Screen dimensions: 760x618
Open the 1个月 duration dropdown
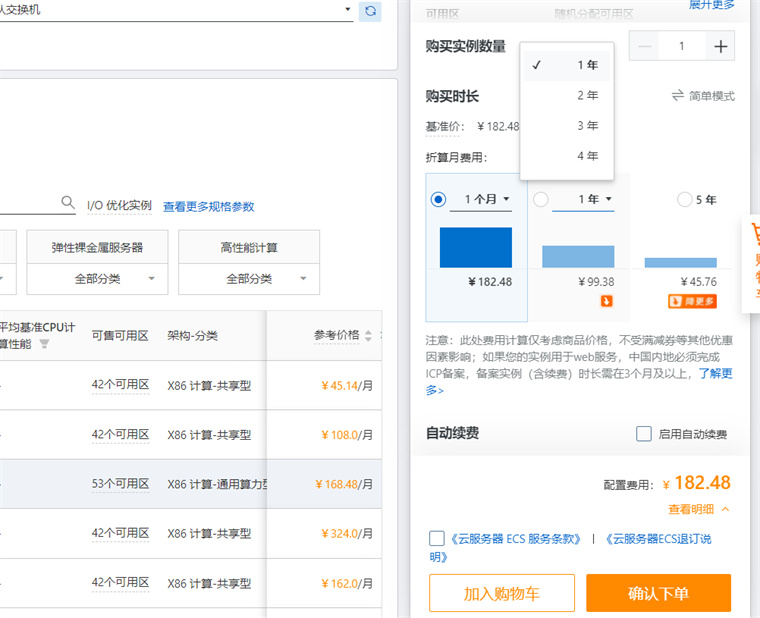(x=481, y=199)
